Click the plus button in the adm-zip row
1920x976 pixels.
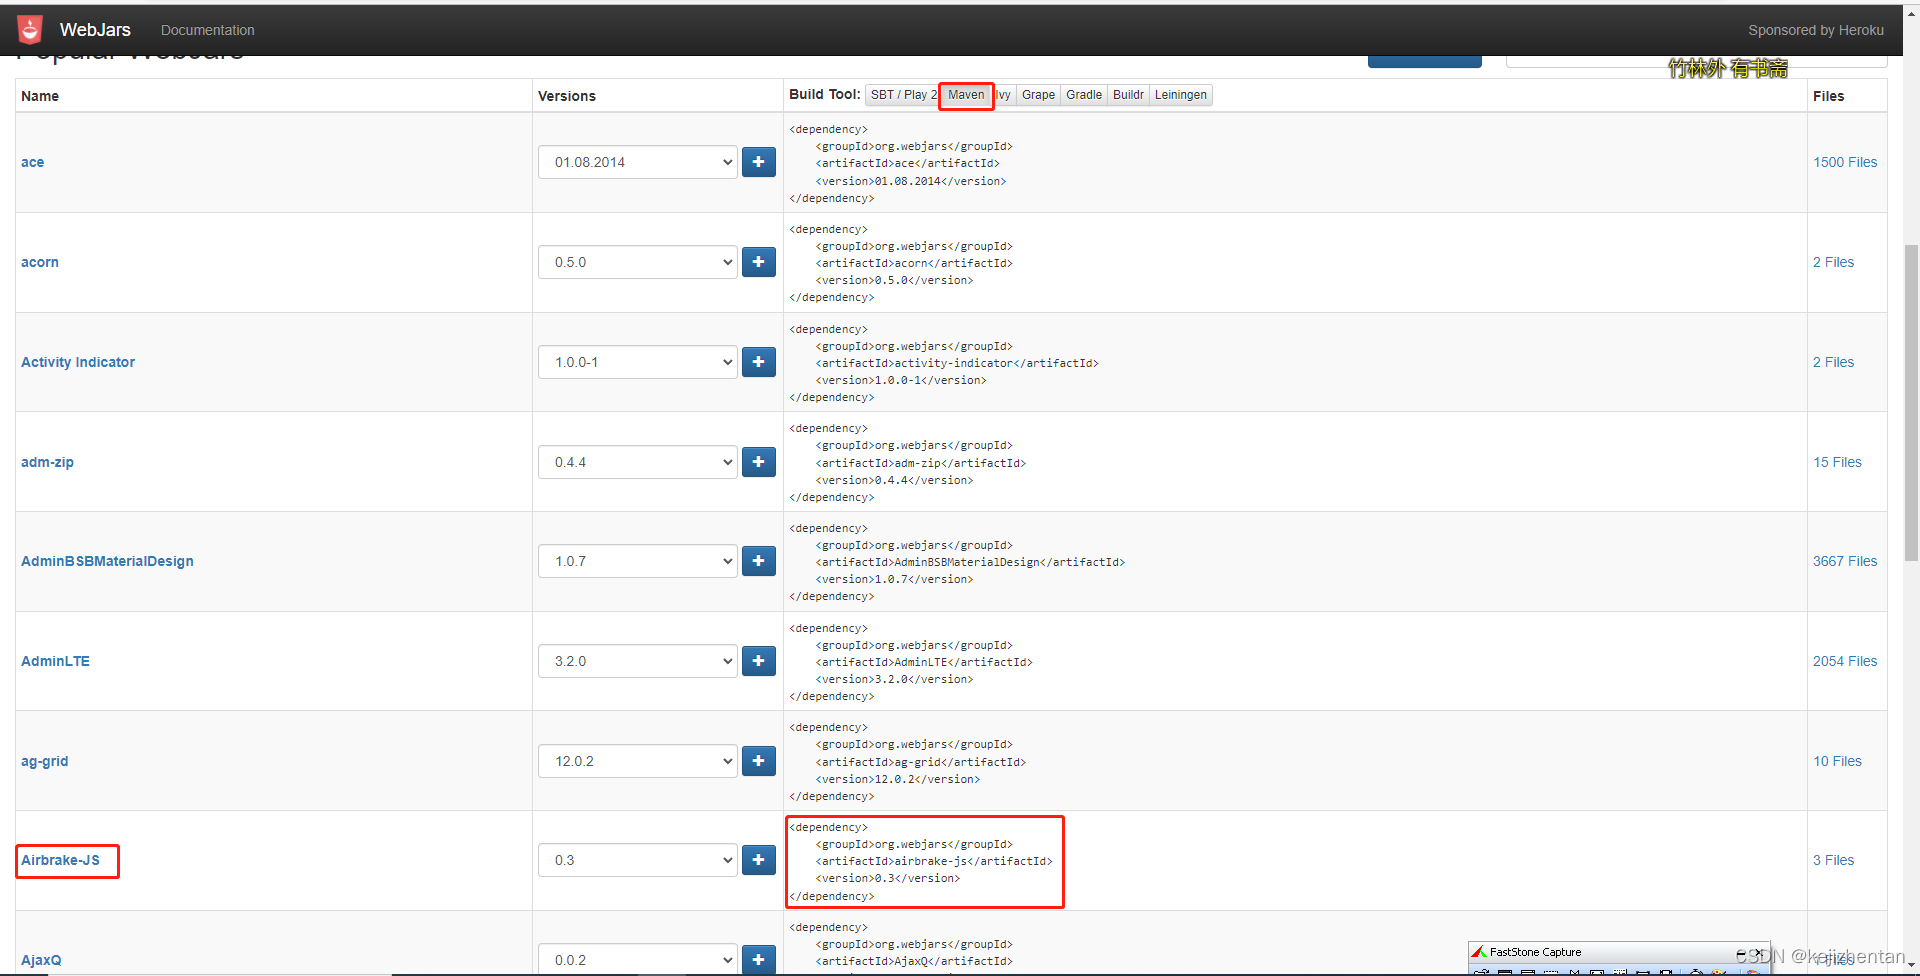tap(759, 462)
